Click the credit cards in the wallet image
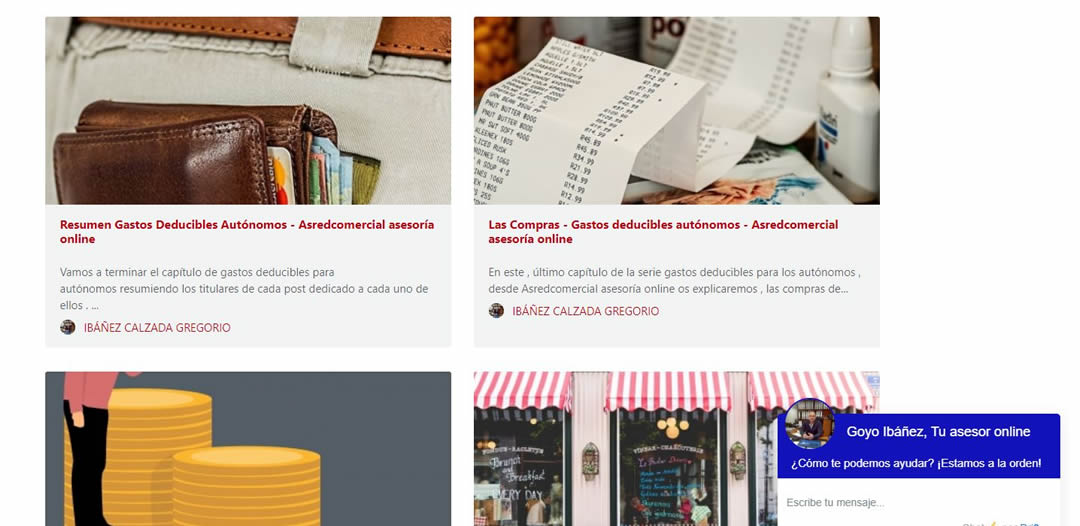Image resolution: width=1080 pixels, height=526 pixels. pos(281,176)
